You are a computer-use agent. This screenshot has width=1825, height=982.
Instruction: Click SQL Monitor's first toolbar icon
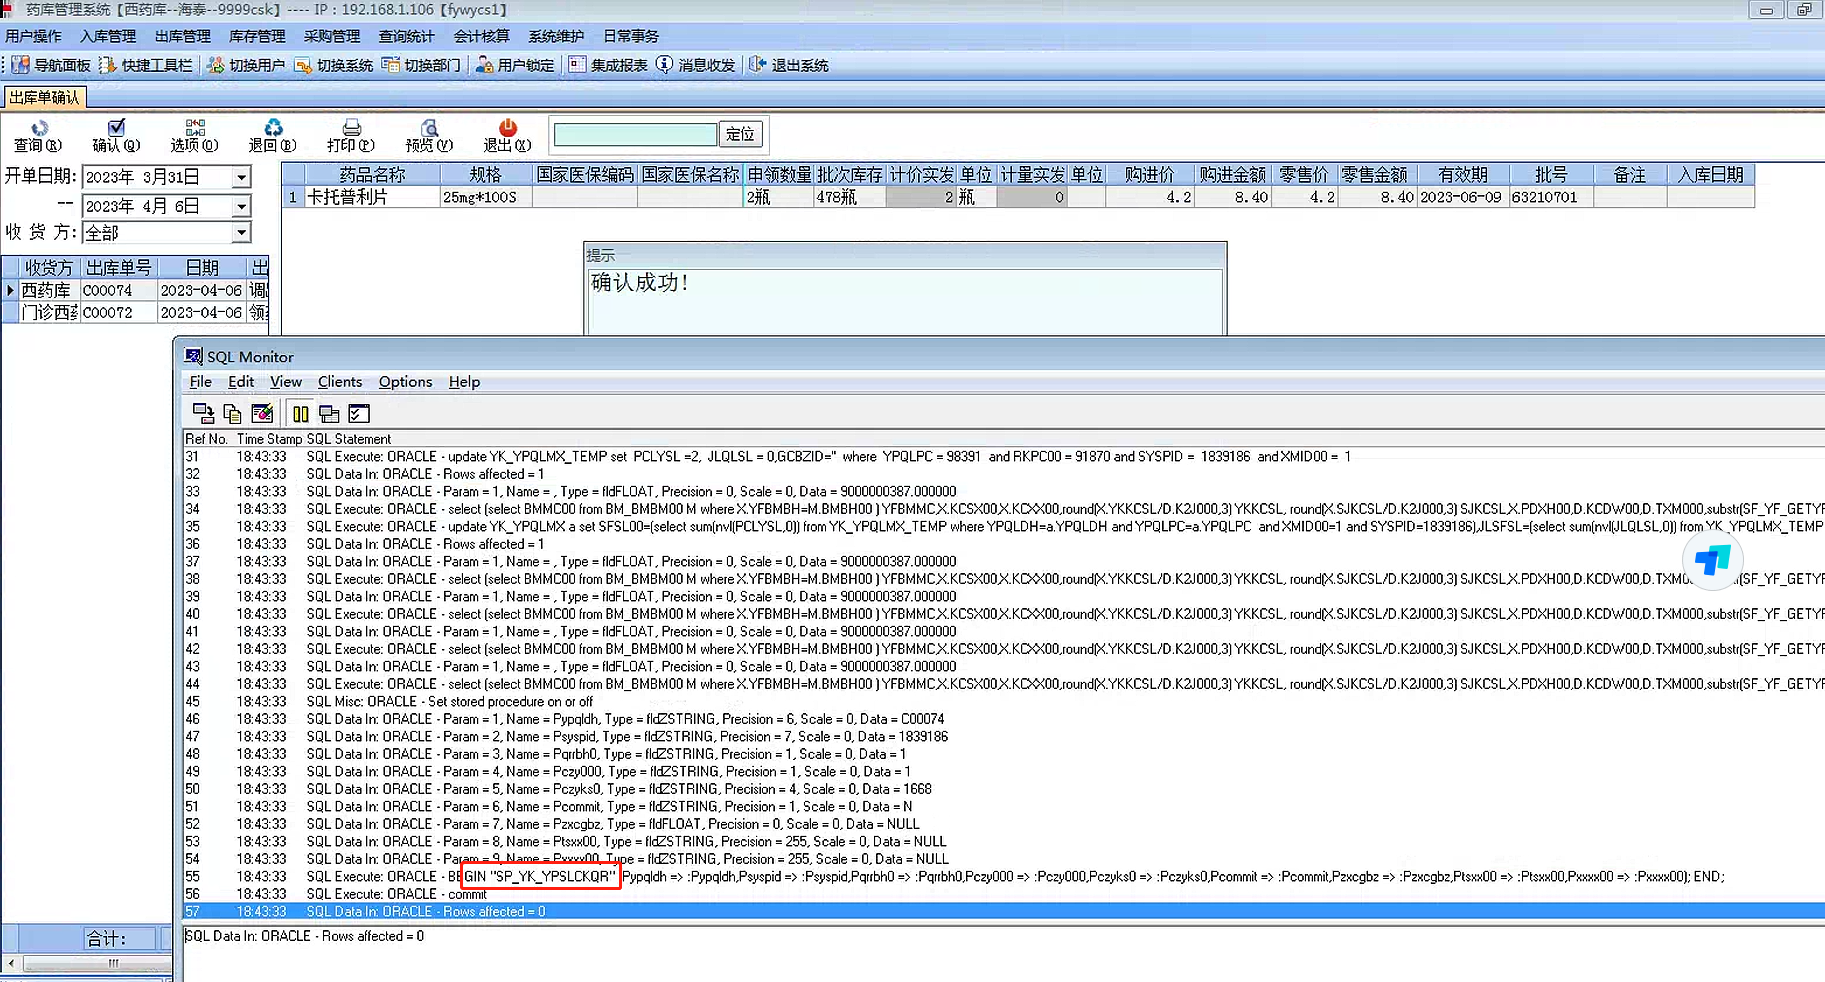click(x=203, y=413)
